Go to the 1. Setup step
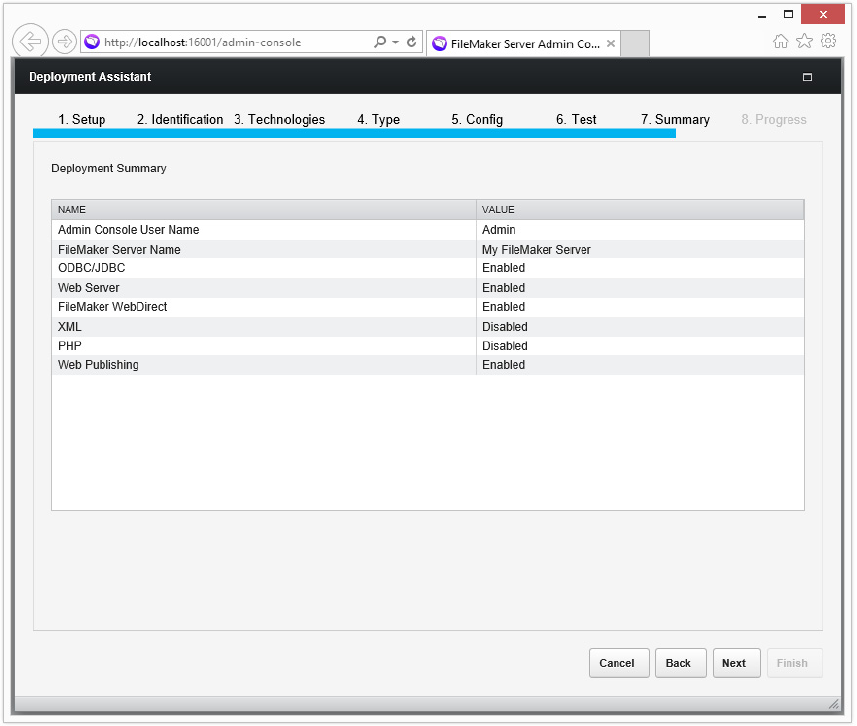The image size is (857, 726). click(82, 119)
